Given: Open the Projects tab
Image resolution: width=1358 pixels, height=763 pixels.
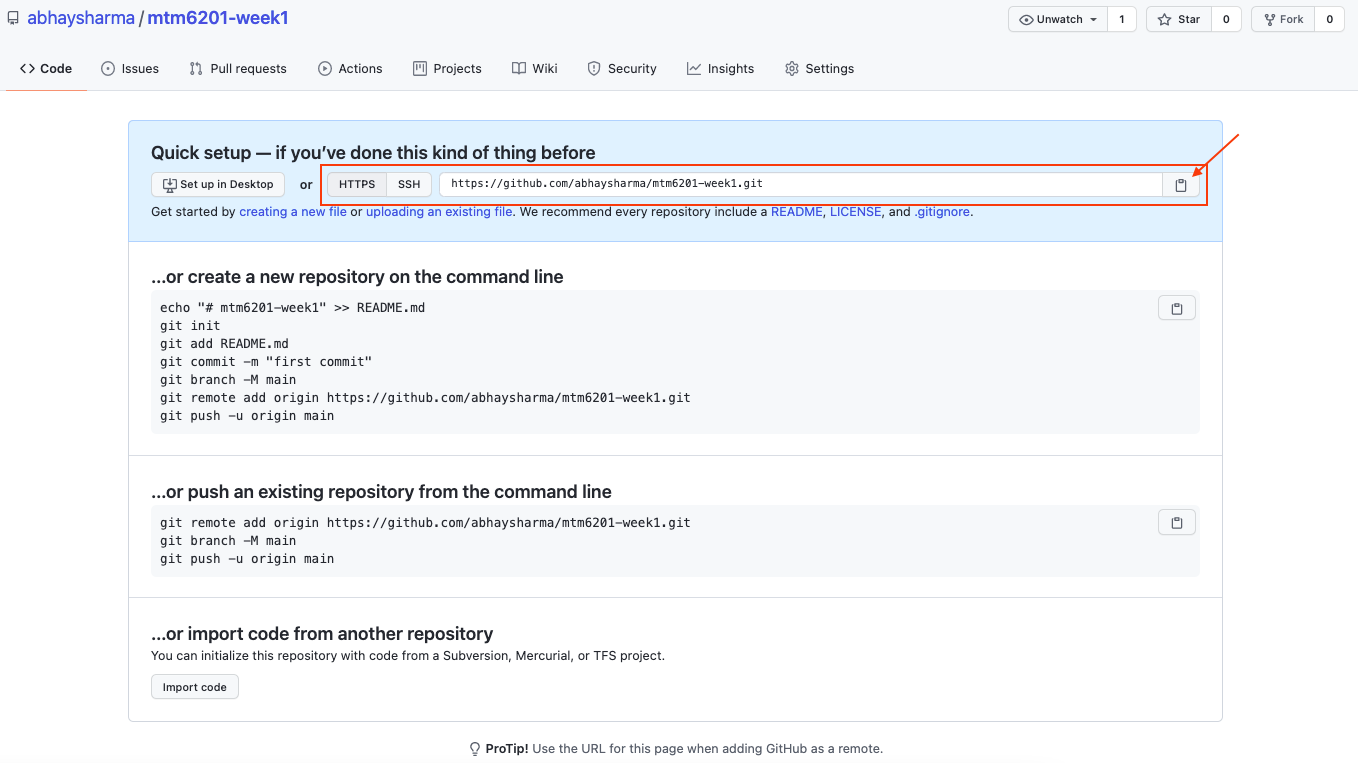Looking at the screenshot, I should click(x=447, y=68).
